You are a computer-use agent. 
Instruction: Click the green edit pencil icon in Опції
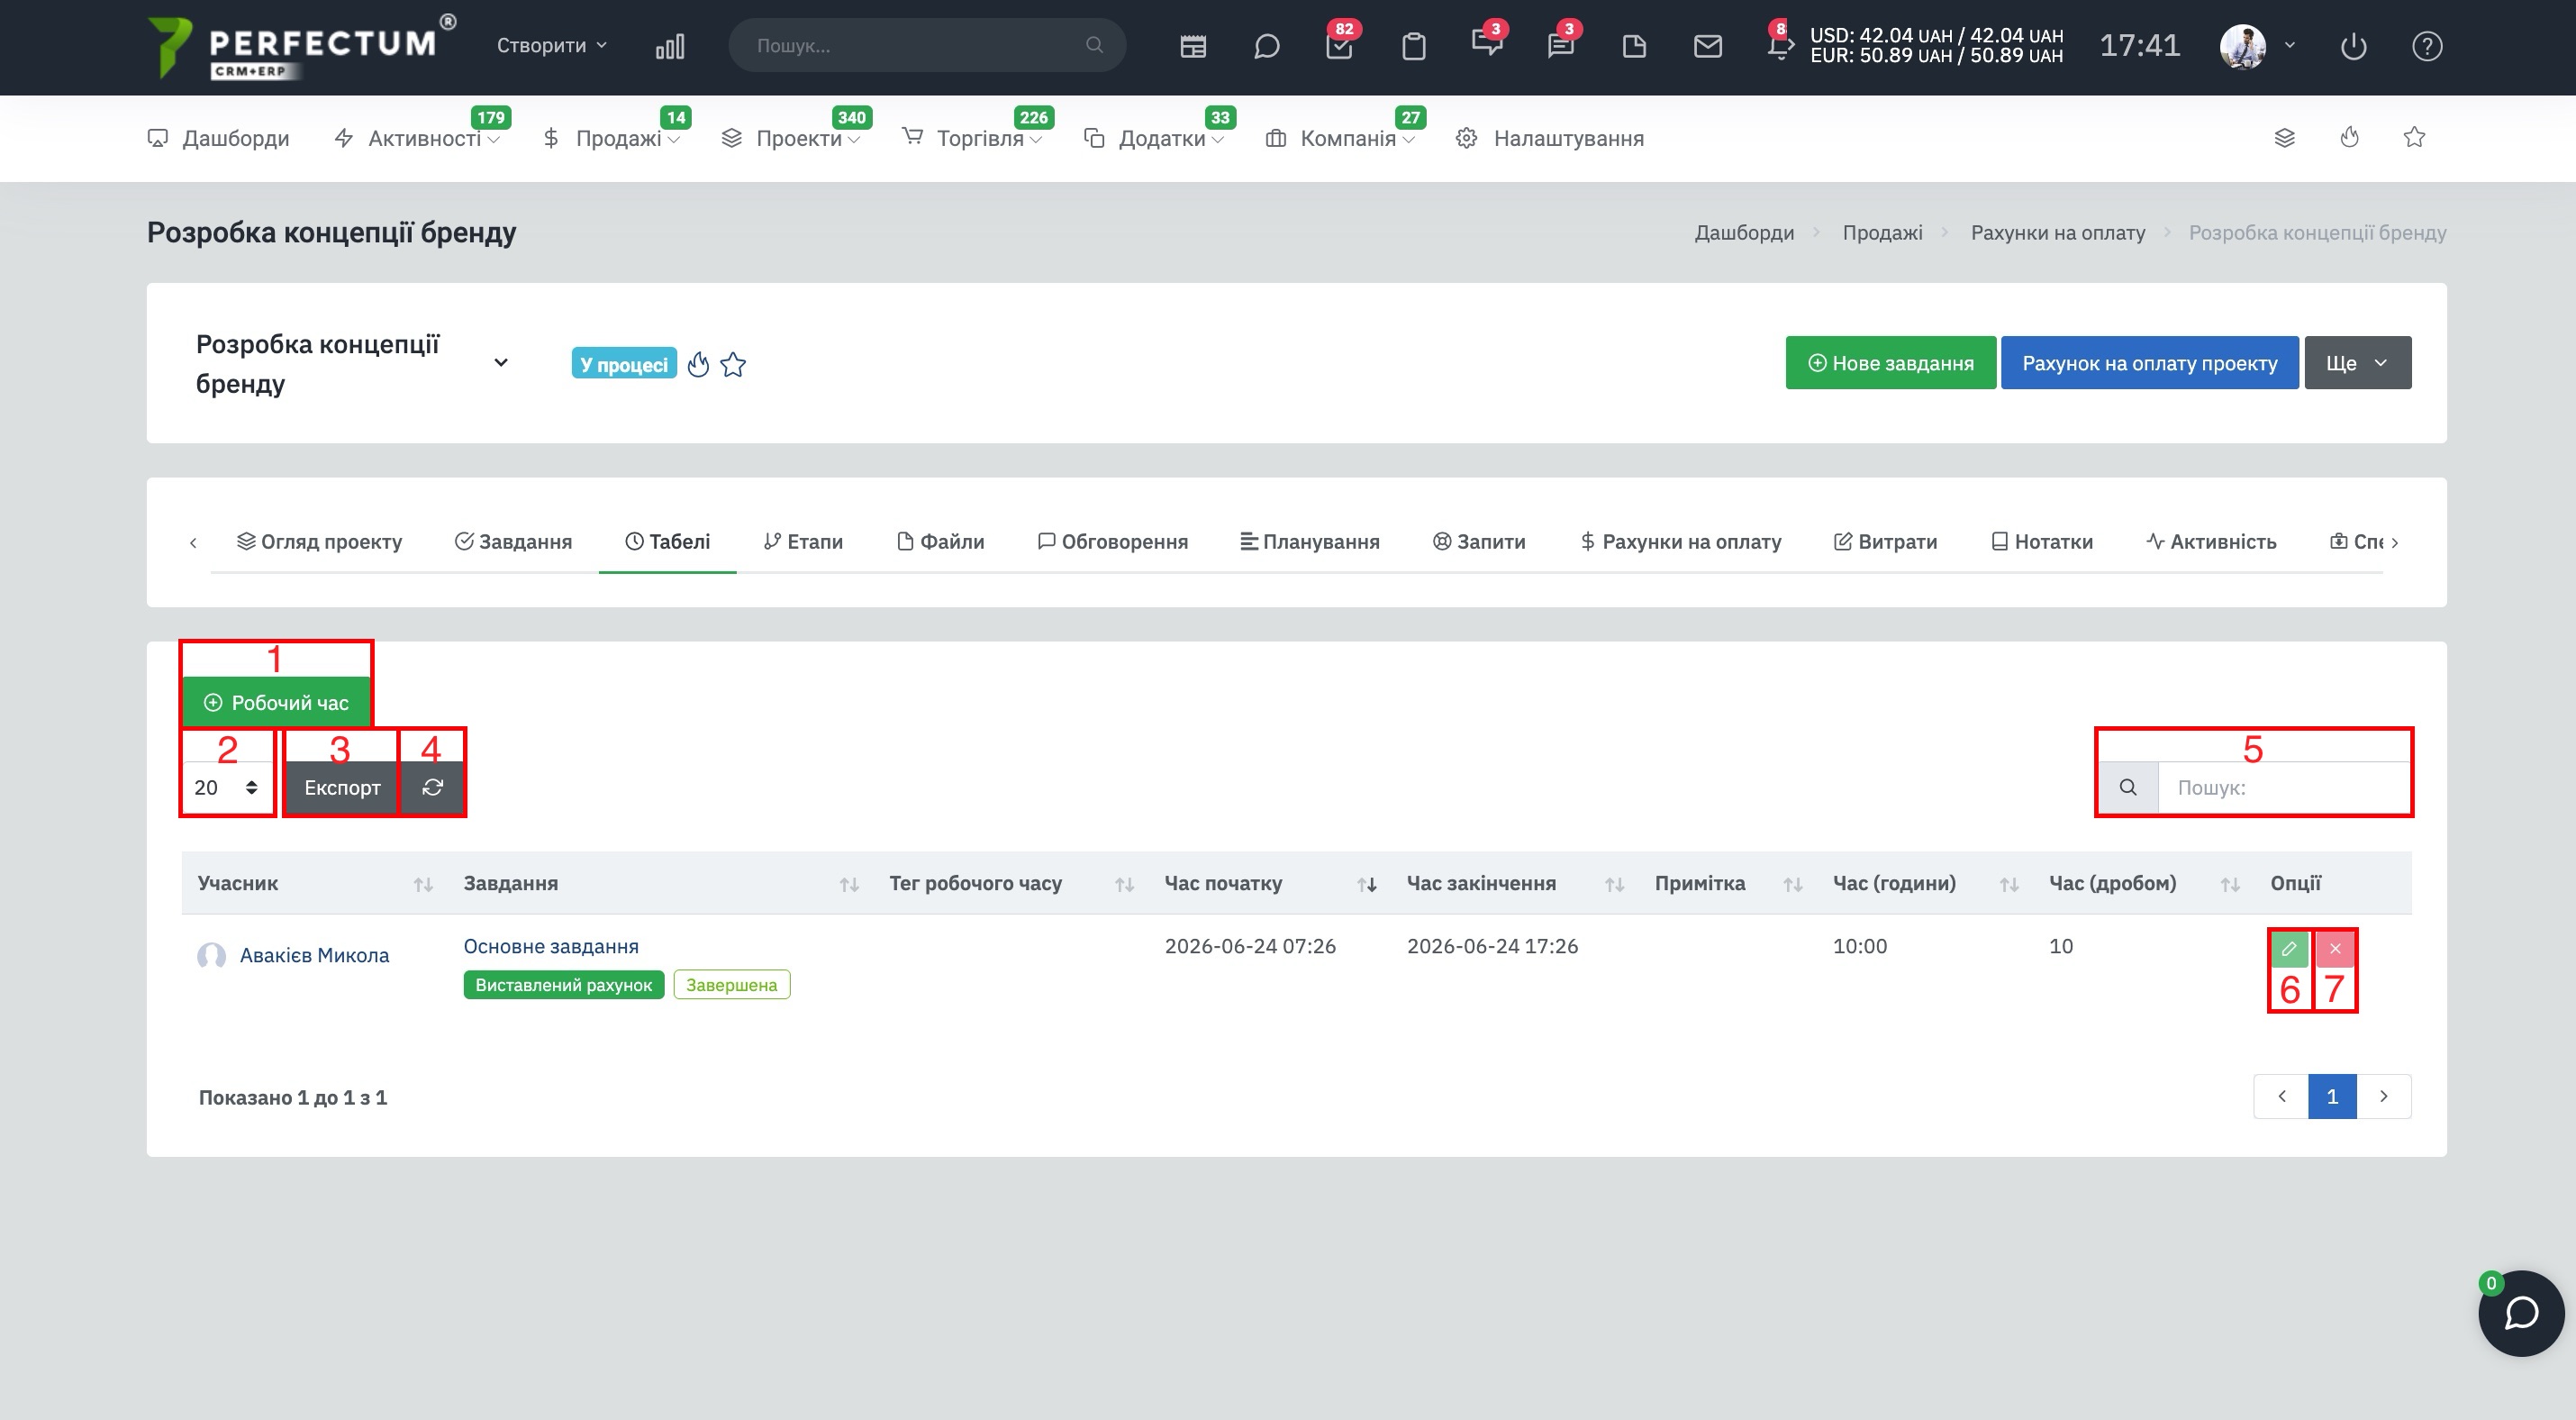click(x=2289, y=948)
